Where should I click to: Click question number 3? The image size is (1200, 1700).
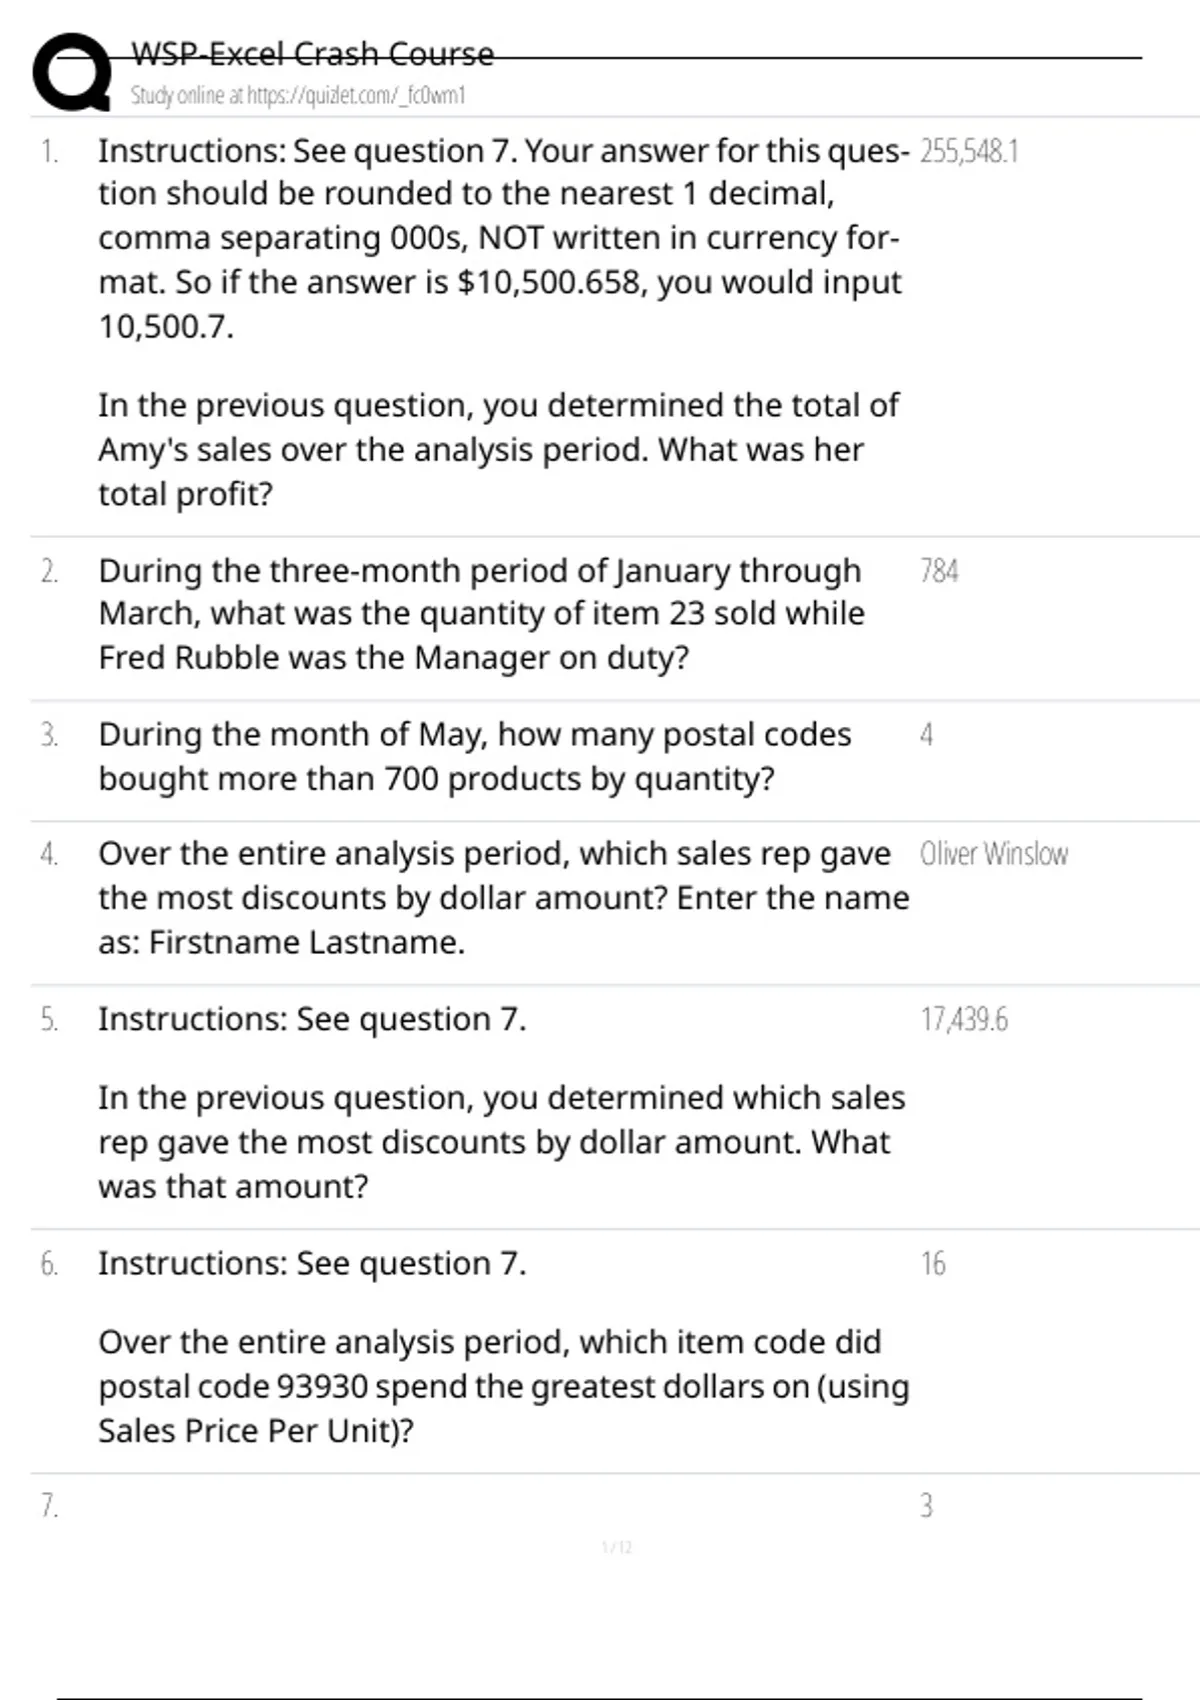(x=49, y=735)
